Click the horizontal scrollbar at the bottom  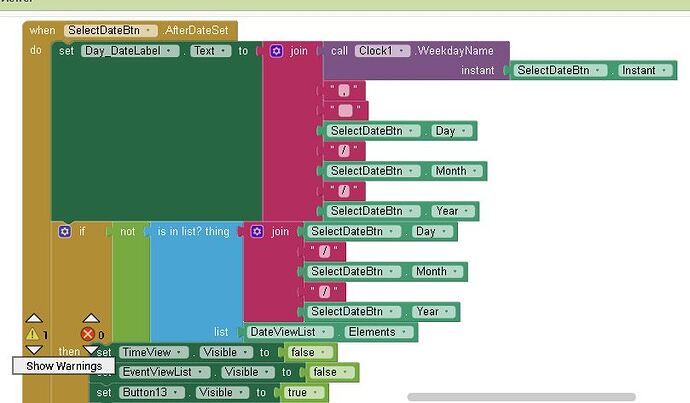pos(521,397)
